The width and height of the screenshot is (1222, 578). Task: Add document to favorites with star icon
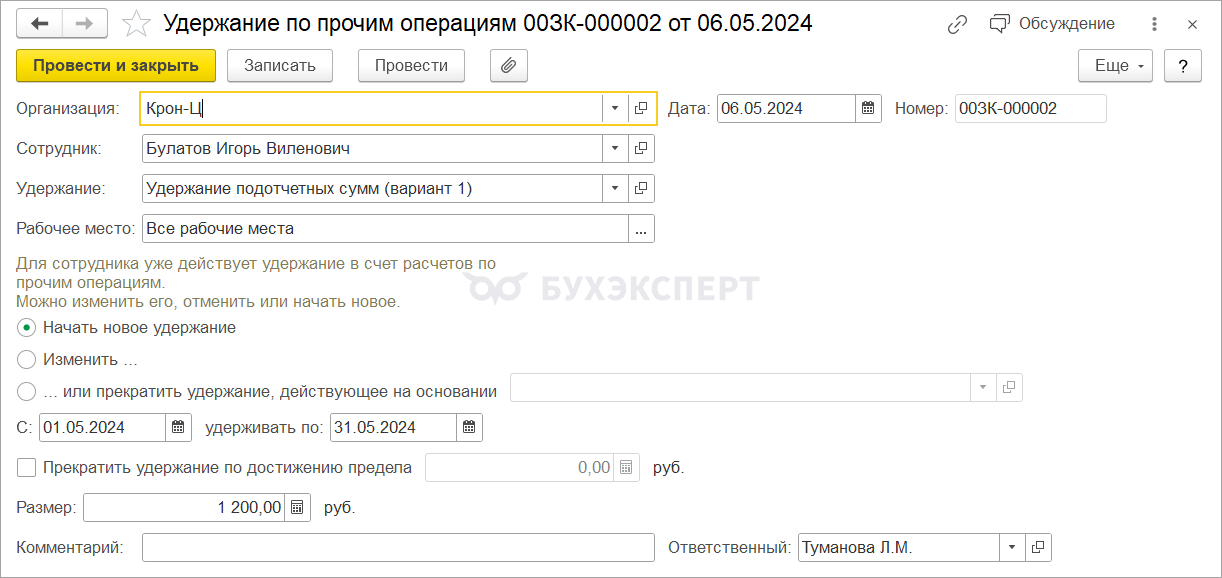click(x=136, y=23)
